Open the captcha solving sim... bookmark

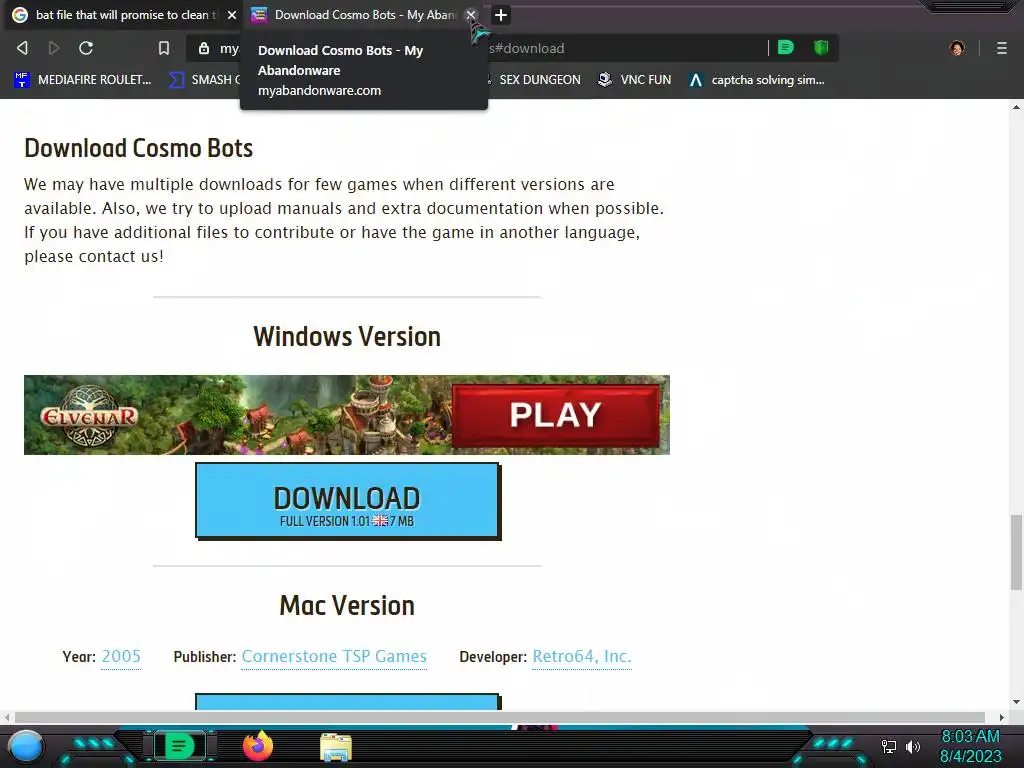coord(757,80)
